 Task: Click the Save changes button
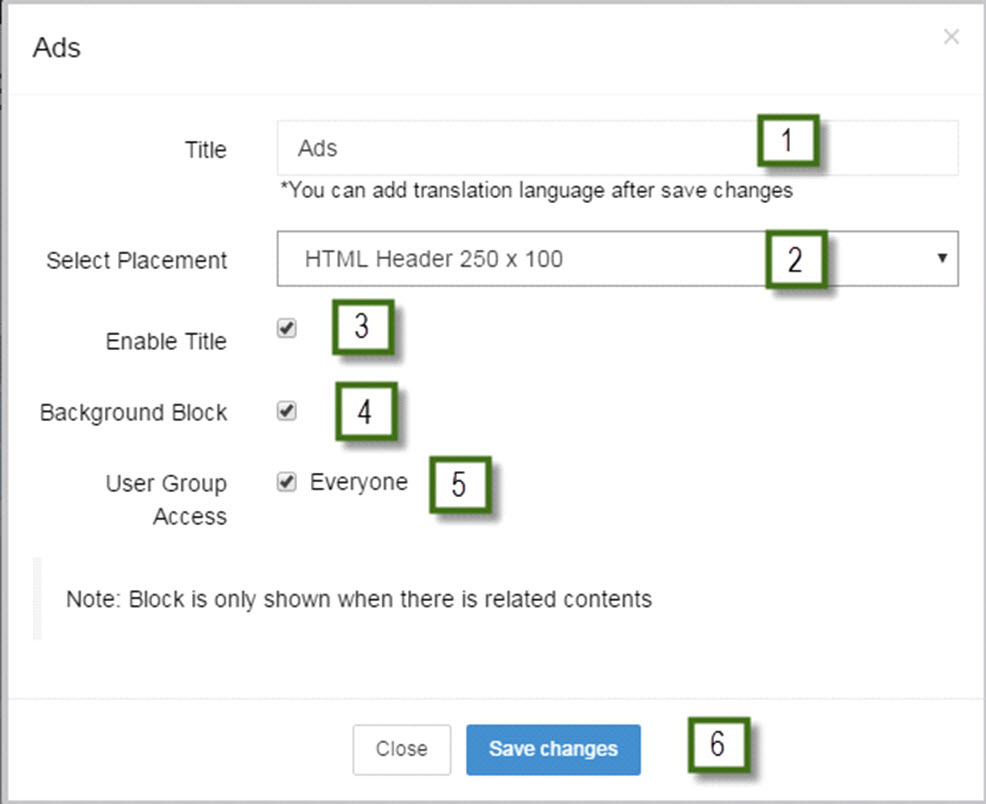pyautogui.click(x=553, y=749)
